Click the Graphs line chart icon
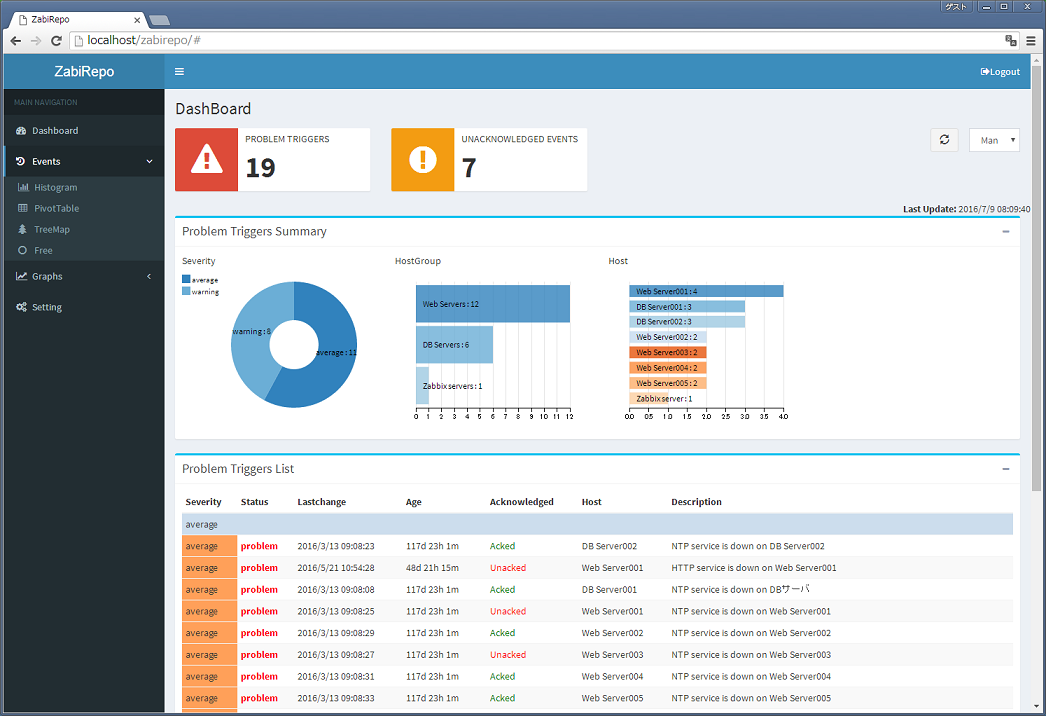The width and height of the screenshot is (1046, 716). click(21, 276)
